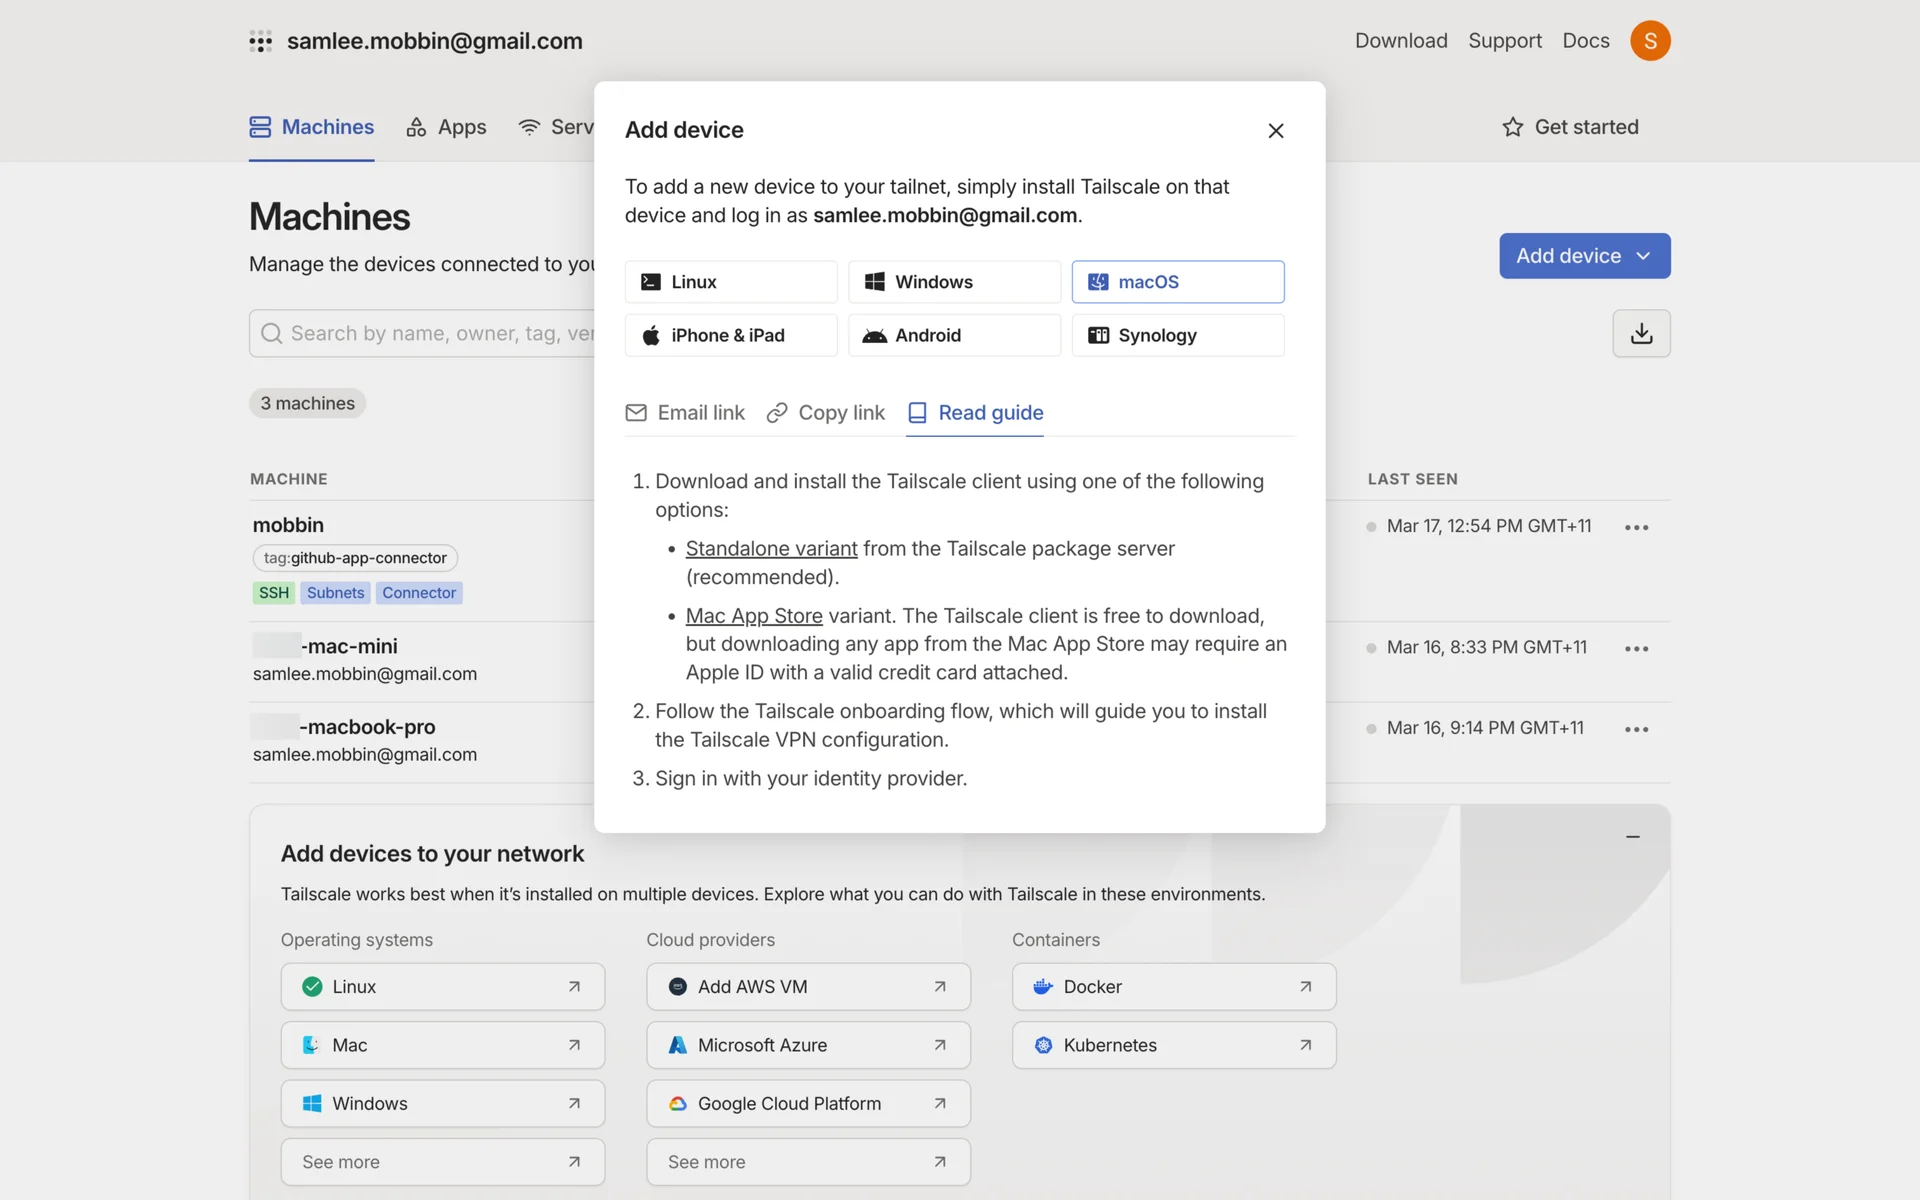
Task: Collapse Add devices to your network panel
Action: 1632,836
